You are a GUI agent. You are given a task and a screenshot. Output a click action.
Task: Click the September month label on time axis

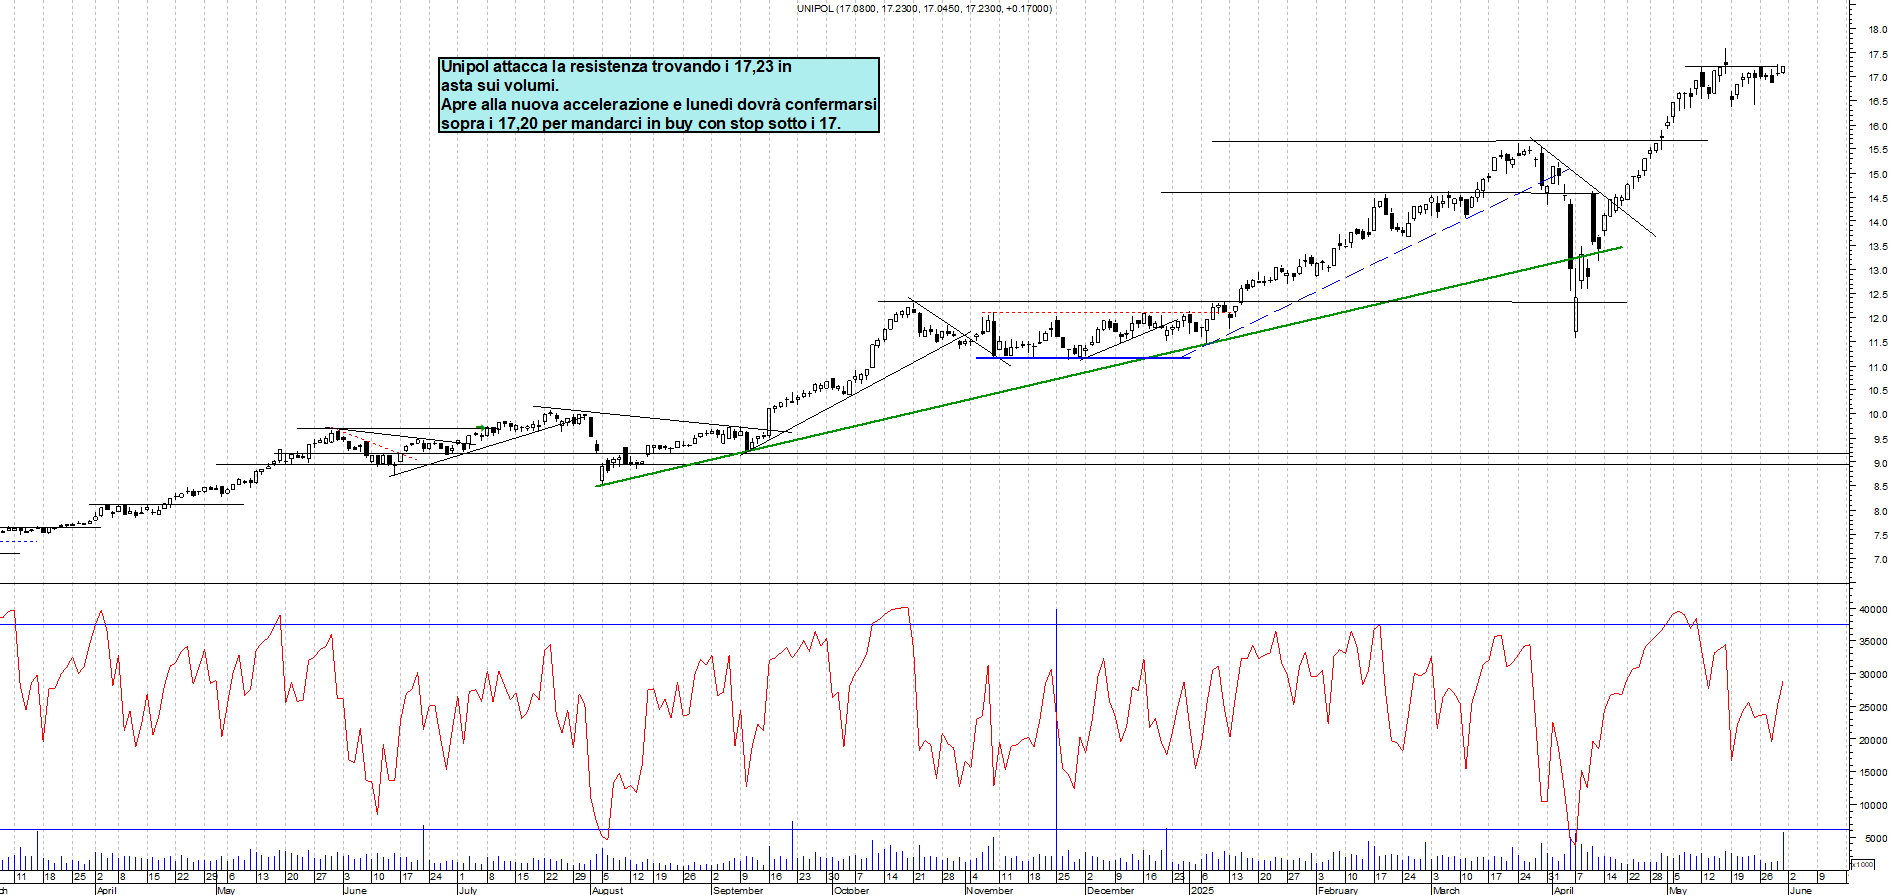point(738,890)
